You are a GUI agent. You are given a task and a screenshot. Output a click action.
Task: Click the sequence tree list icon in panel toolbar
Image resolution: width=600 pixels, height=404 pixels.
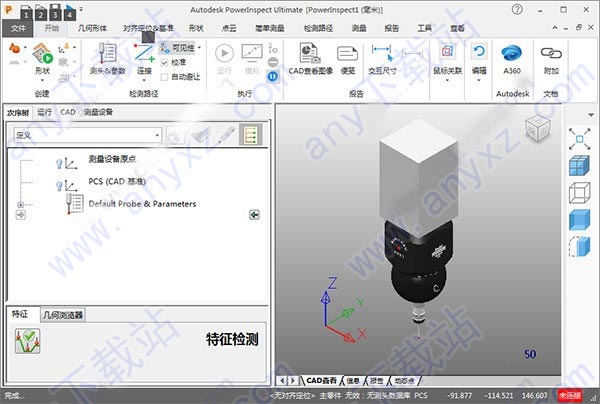[251, 135]
